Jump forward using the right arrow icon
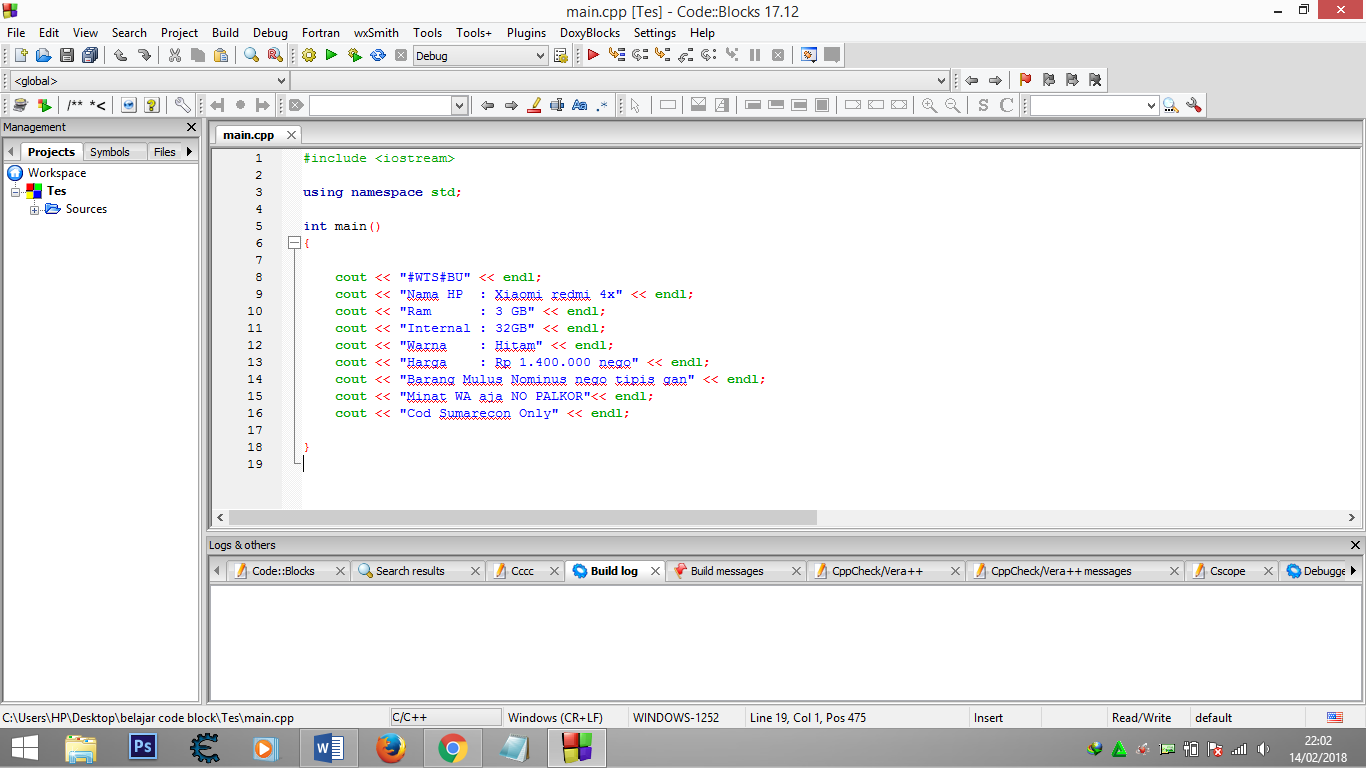 click(x=995, y=80)
